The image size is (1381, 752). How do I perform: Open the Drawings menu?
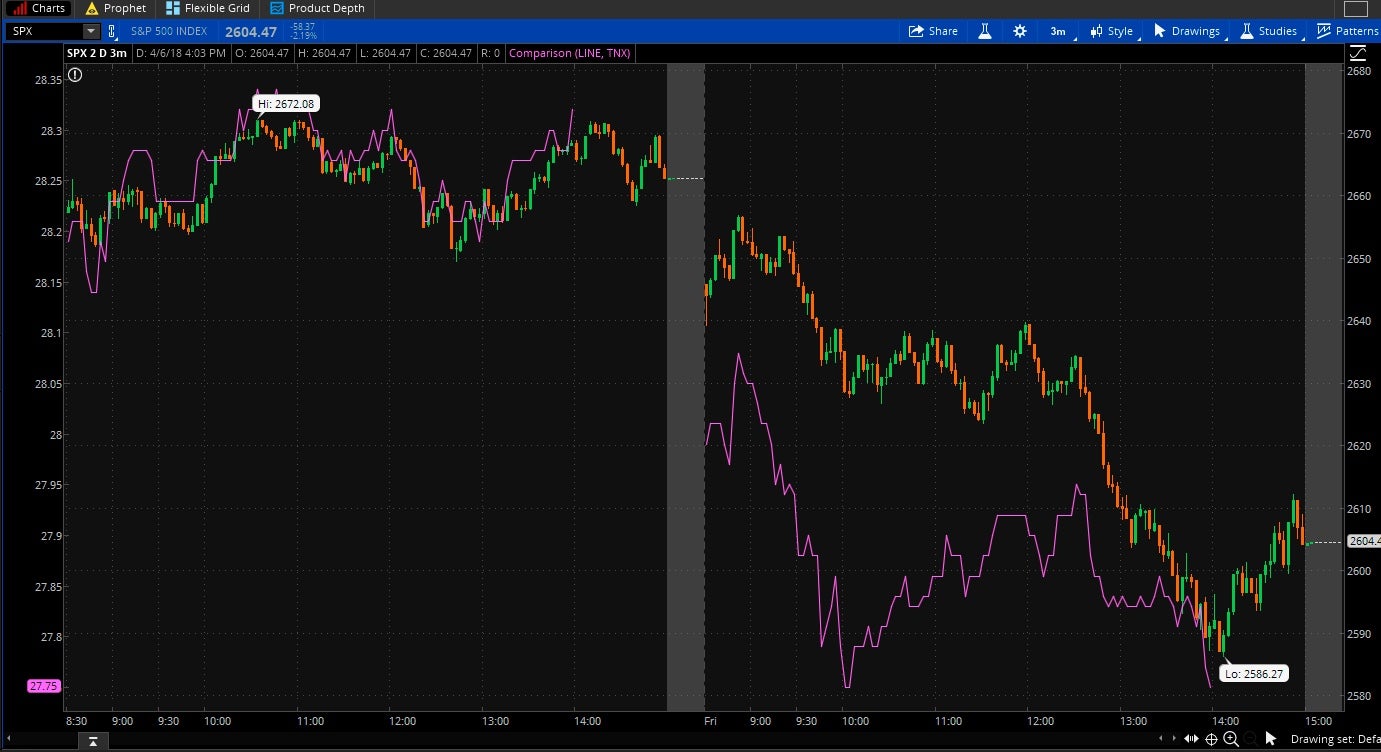click(x=1186, y=31)
